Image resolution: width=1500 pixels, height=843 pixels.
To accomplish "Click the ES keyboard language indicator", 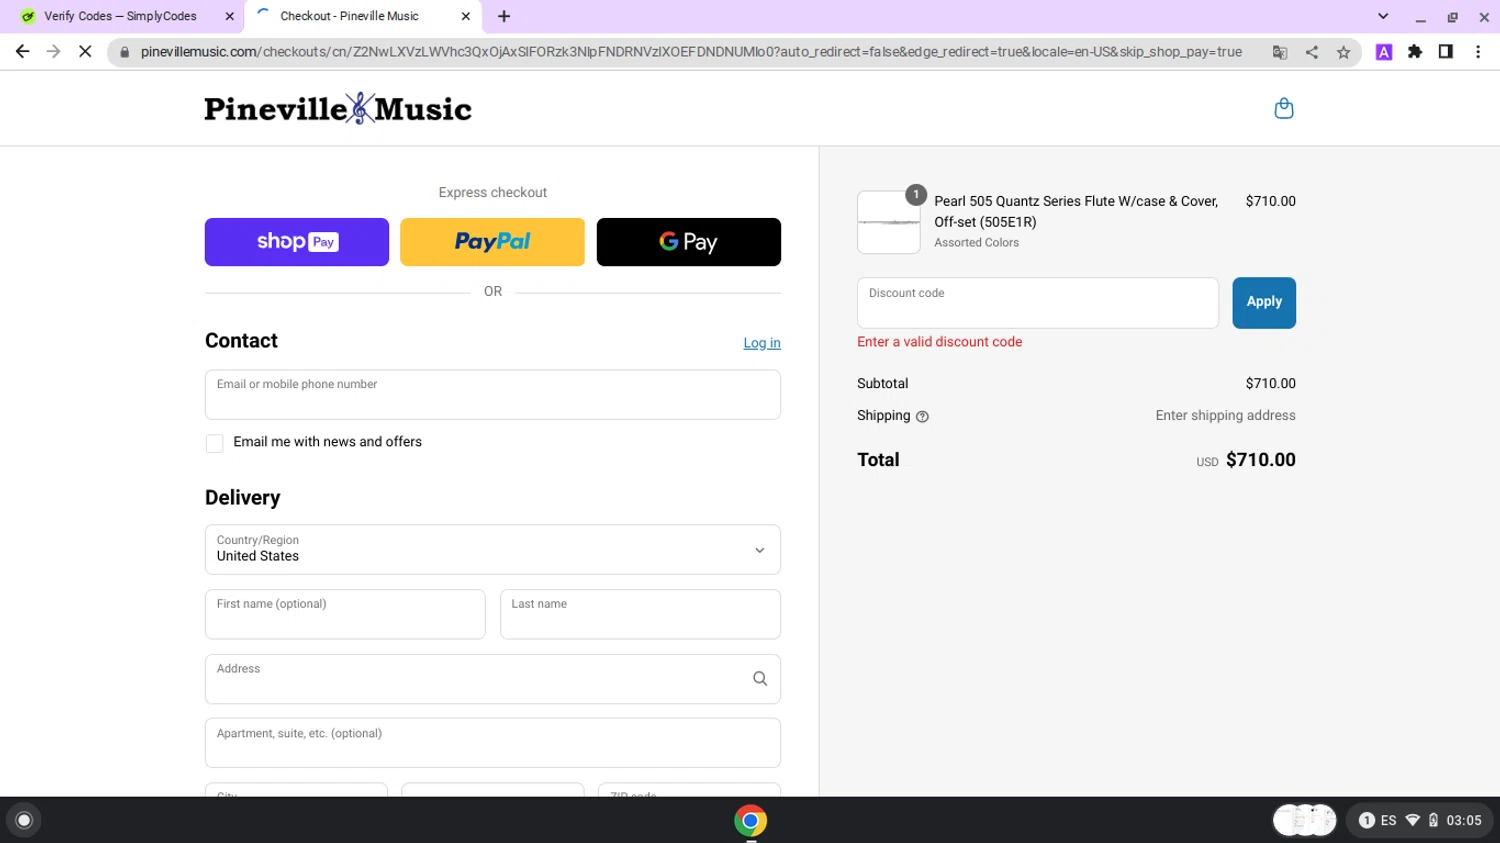I will click(1388, 821).
